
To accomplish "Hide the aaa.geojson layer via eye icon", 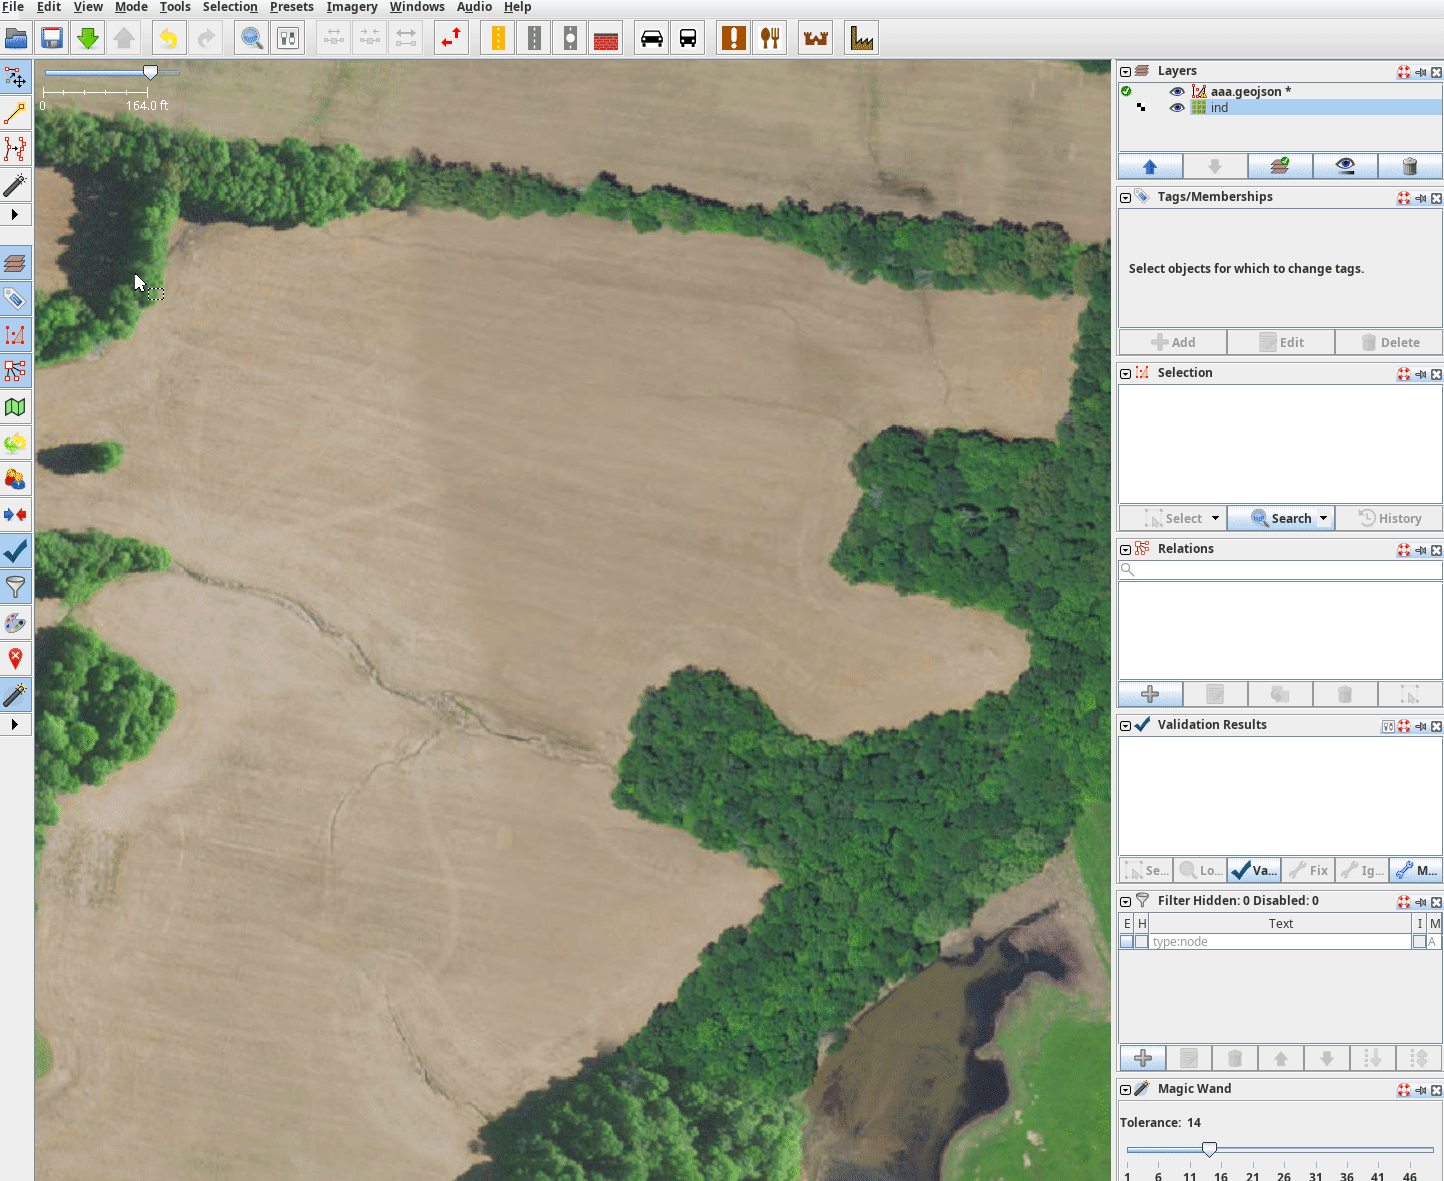I will pyautogui.click(x=1177, y=91).
